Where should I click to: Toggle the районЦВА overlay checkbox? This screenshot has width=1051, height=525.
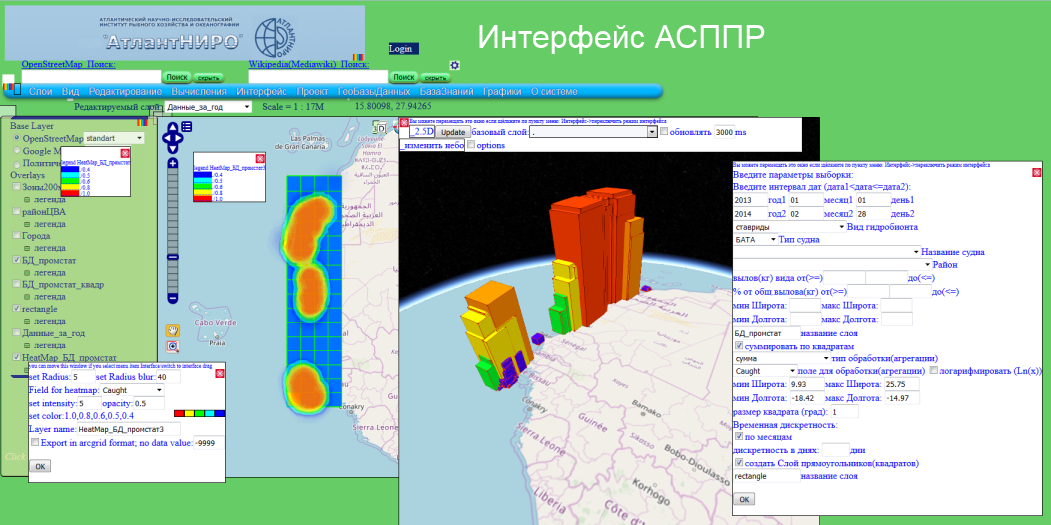point(17,212)
